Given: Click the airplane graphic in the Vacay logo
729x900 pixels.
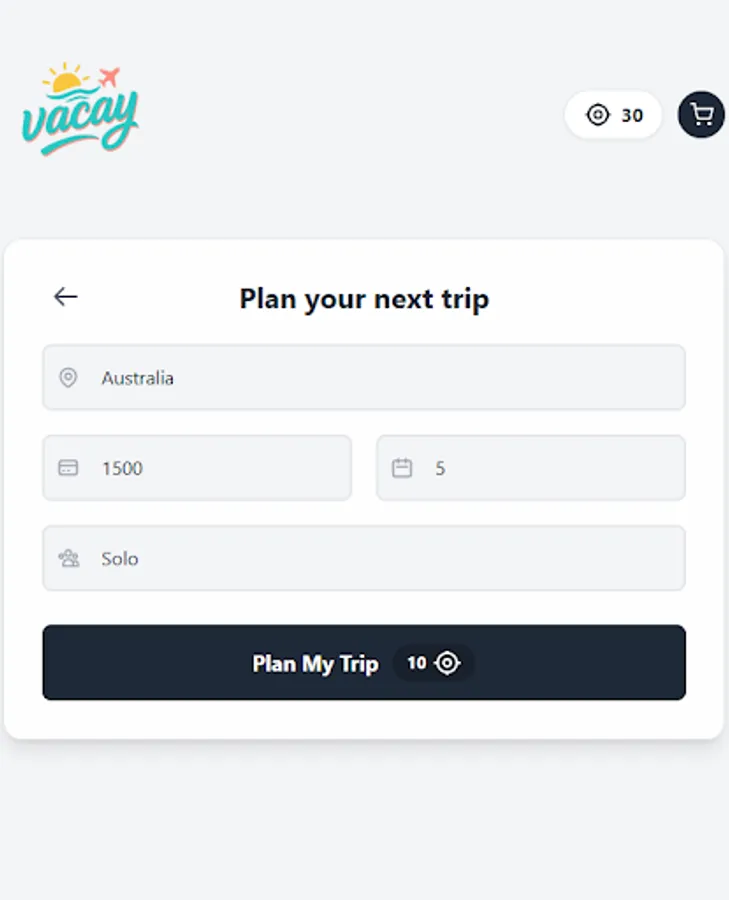Looking at the screenshot, I should pos(109,77).
